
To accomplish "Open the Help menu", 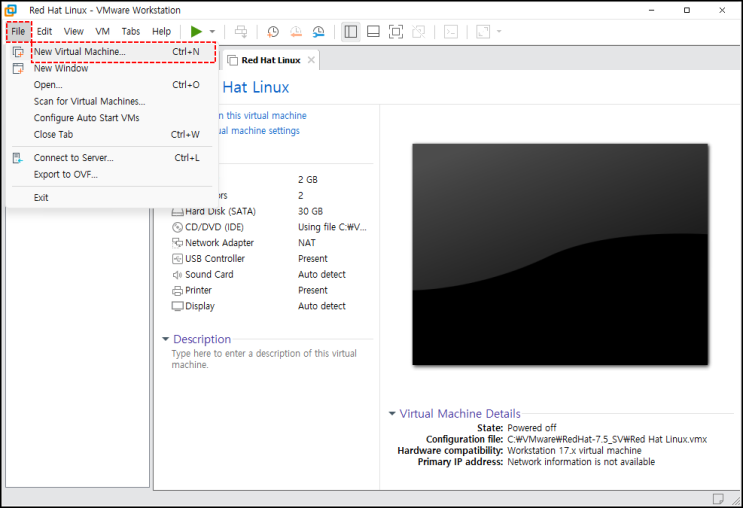I will coord(162,31).
